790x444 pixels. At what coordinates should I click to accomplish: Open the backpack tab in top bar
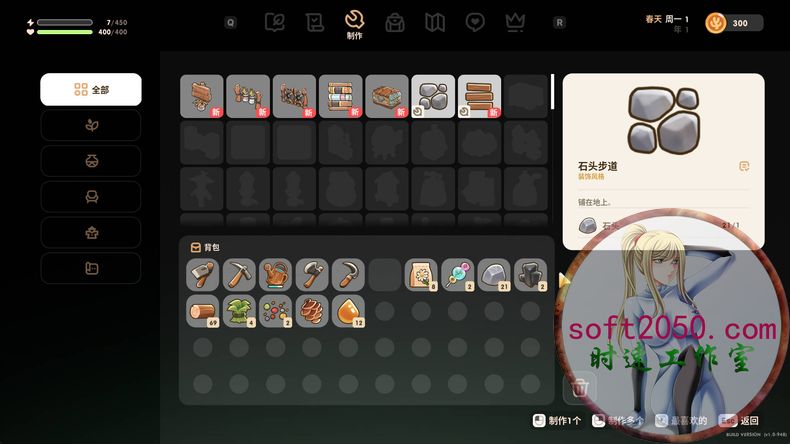click(394, 22)
